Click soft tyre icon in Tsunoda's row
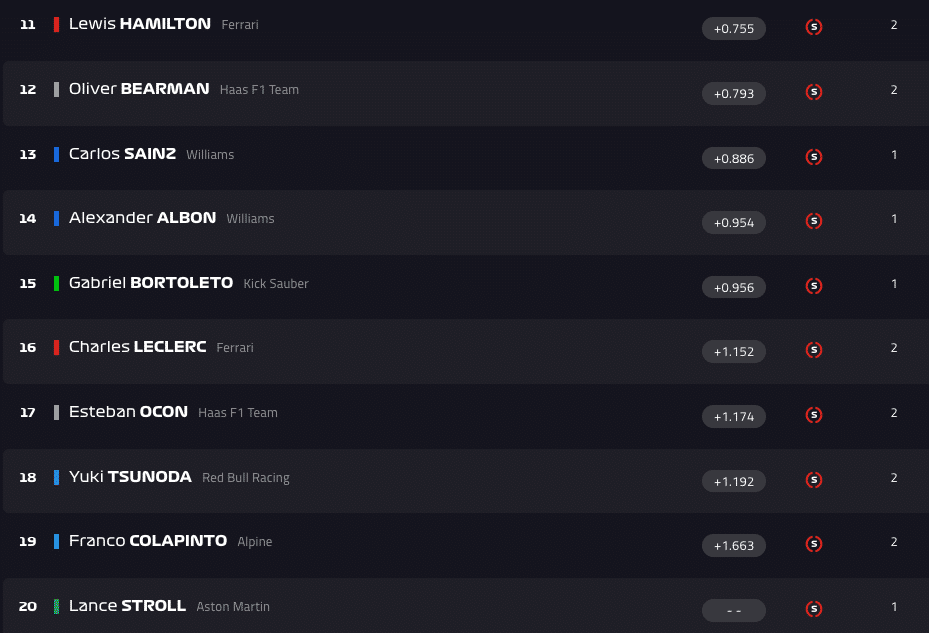 [x=814, y=480]
